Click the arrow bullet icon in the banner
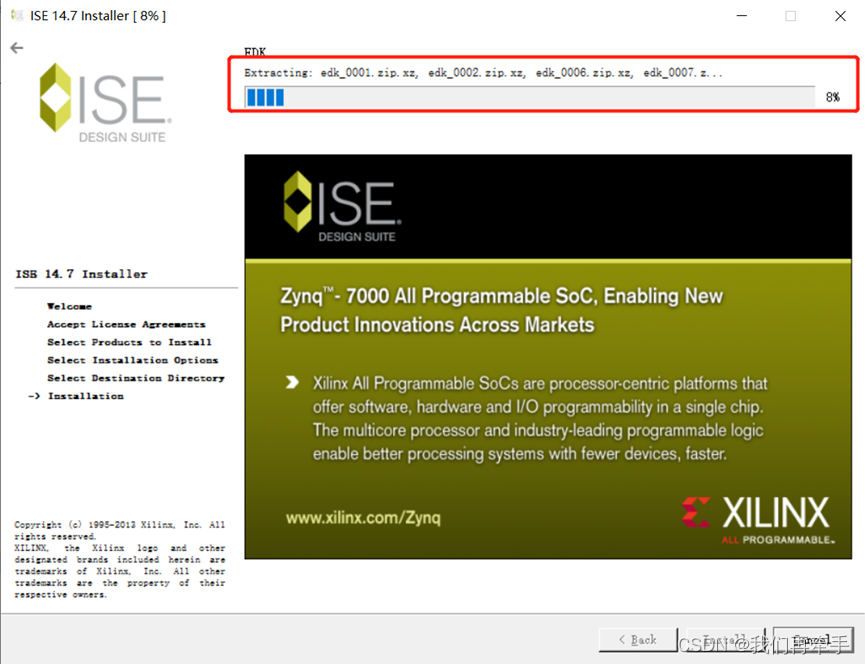865x664 pixels. click(x=292, y=382)
